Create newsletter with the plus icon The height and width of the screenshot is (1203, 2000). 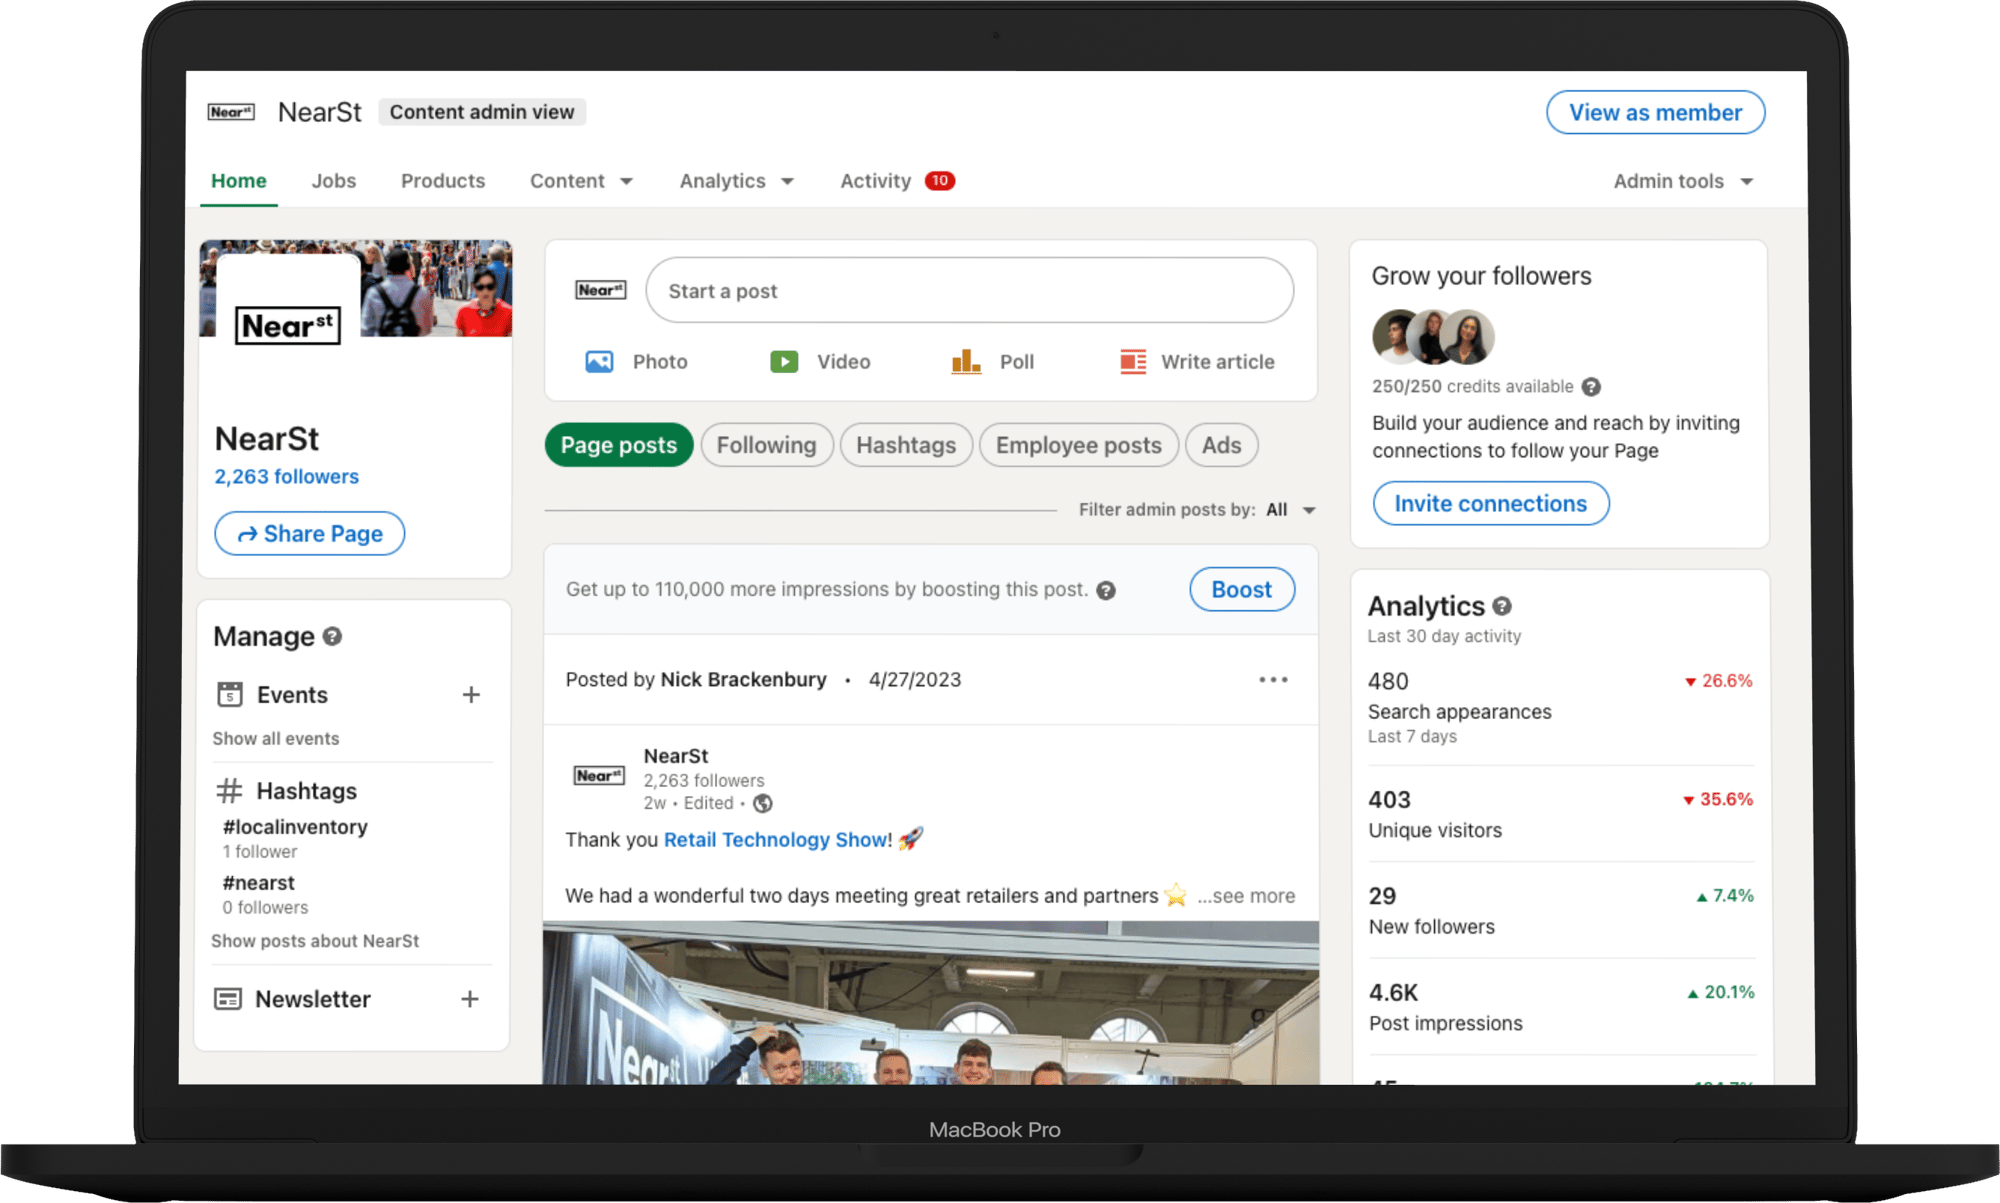470,999
